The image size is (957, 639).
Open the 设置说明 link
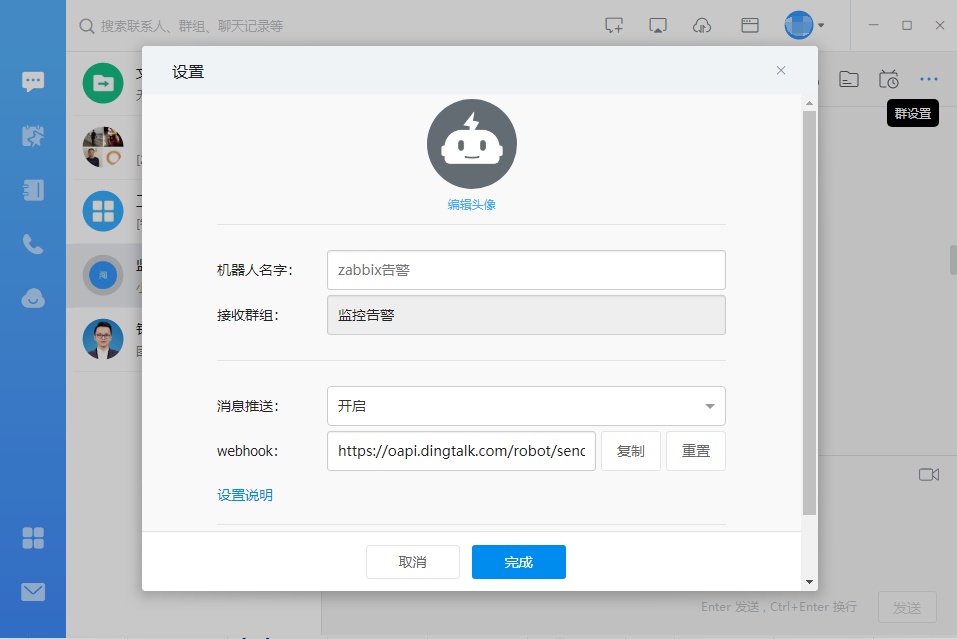click(x=245, y=495)
